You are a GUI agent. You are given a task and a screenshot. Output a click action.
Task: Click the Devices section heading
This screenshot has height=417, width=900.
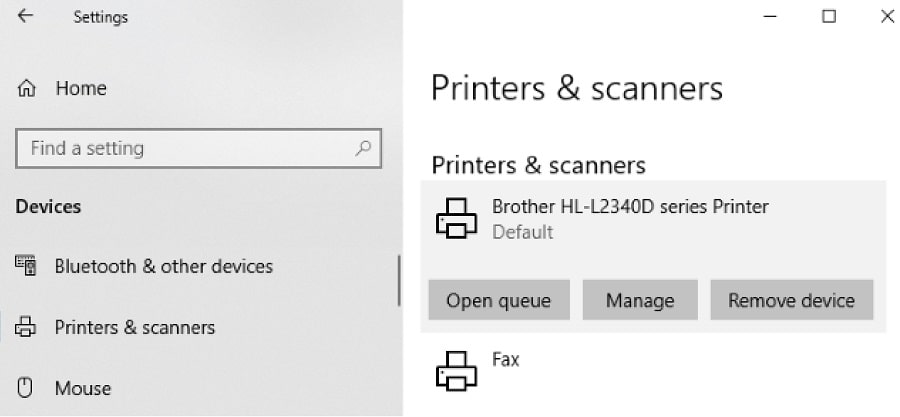pyautogui.click(x=48, y=206)
